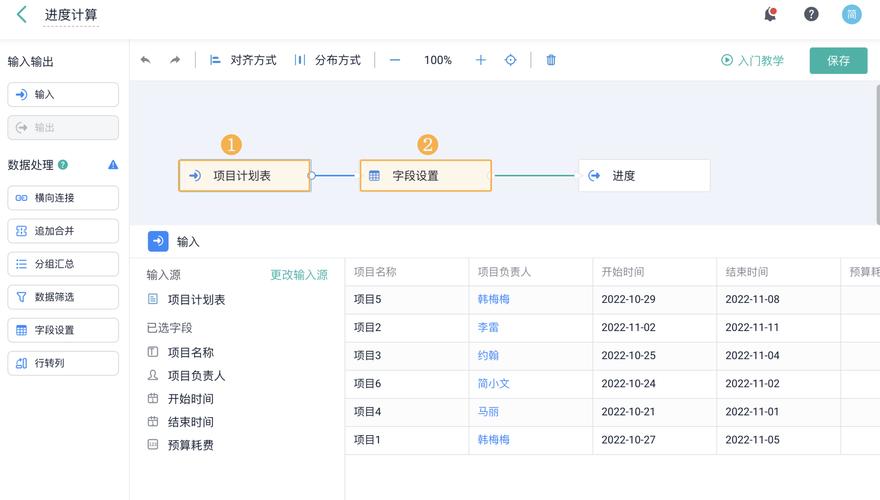
Task: Select the 进度 output node
Action: [x=644, y=176]
